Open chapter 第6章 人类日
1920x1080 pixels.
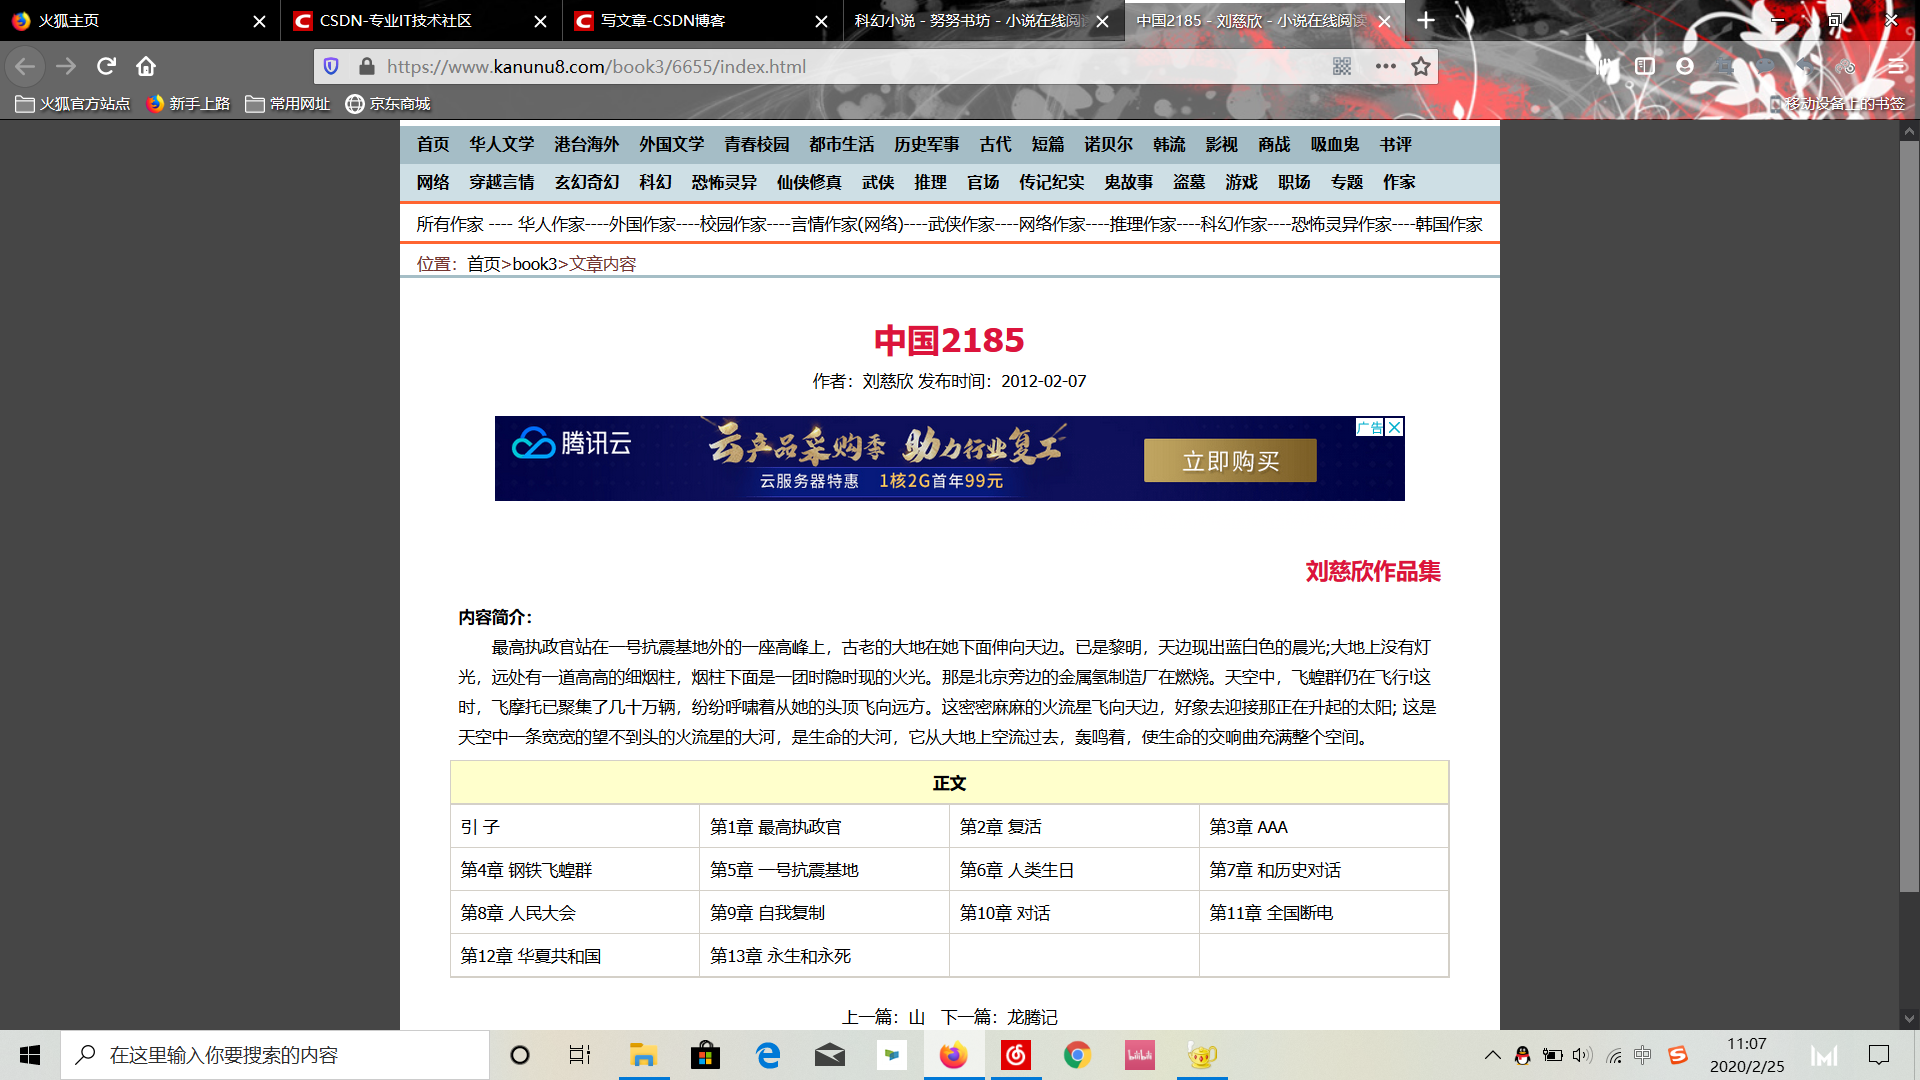click(x=1016, y=870)
